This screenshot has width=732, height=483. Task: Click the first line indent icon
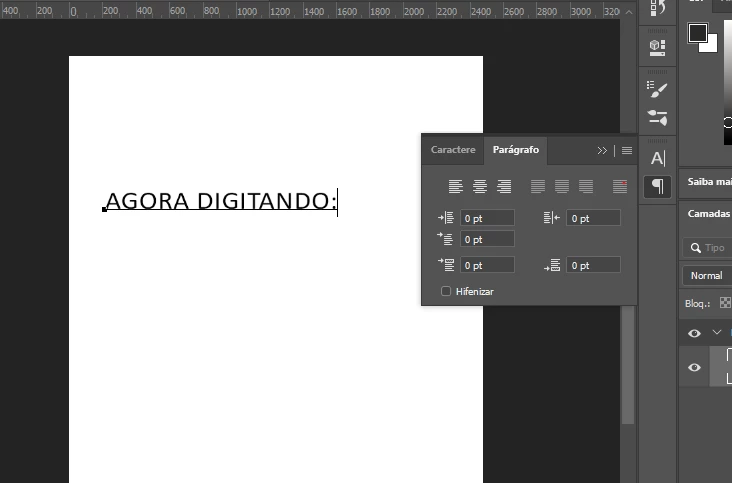click(445, 238)
